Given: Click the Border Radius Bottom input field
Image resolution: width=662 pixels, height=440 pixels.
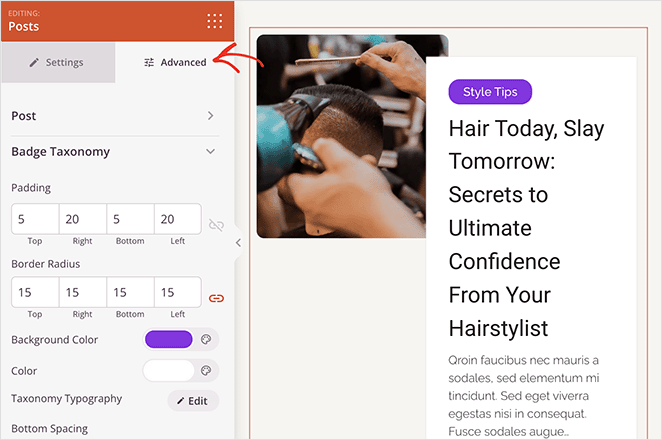Looking at the screenshot, I should pyautogui.click(x=130, y=292).
